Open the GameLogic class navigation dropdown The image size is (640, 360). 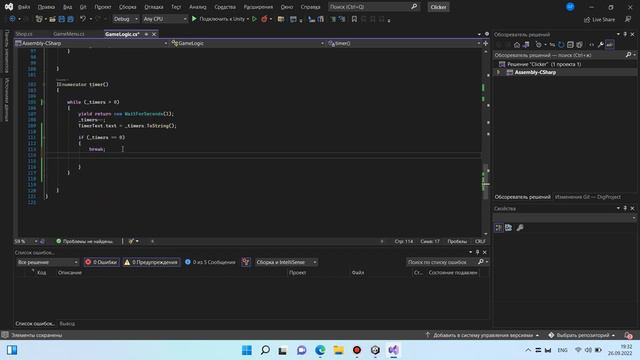pos(247,43)
